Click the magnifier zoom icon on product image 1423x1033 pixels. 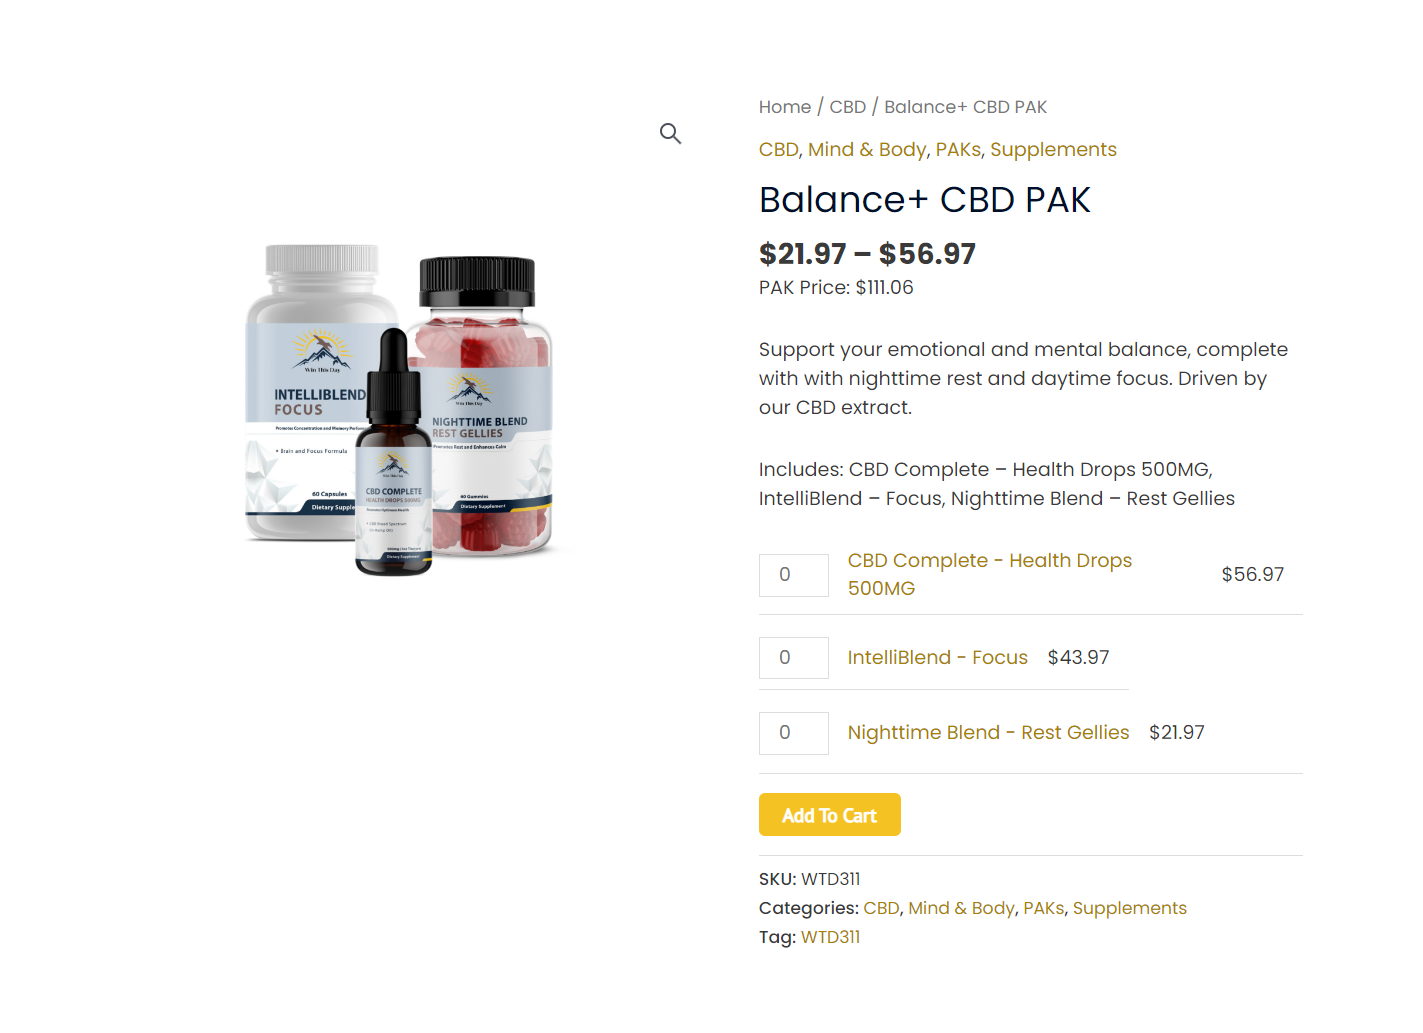[670, 133]
